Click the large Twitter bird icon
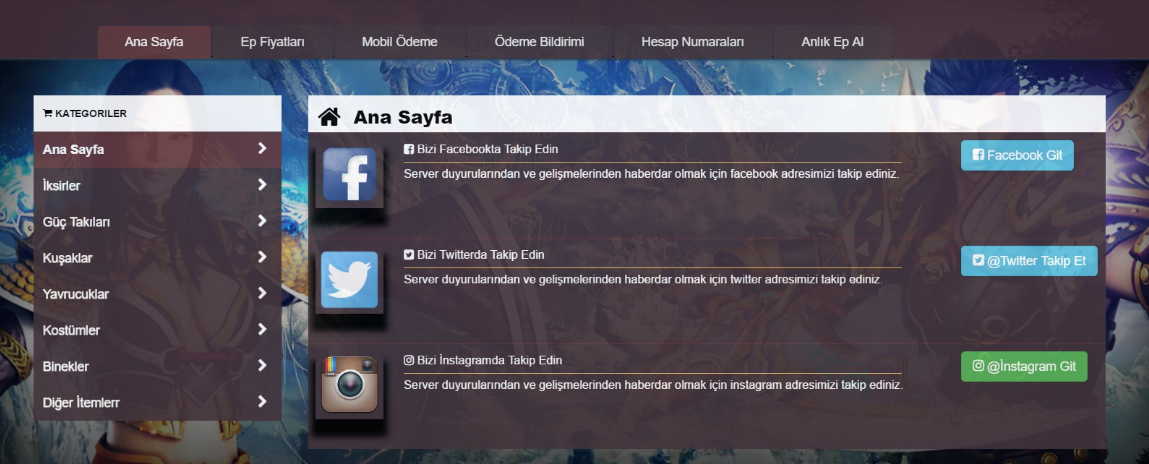This screenshot has width=1149, height=464. [x=350, y=279]
